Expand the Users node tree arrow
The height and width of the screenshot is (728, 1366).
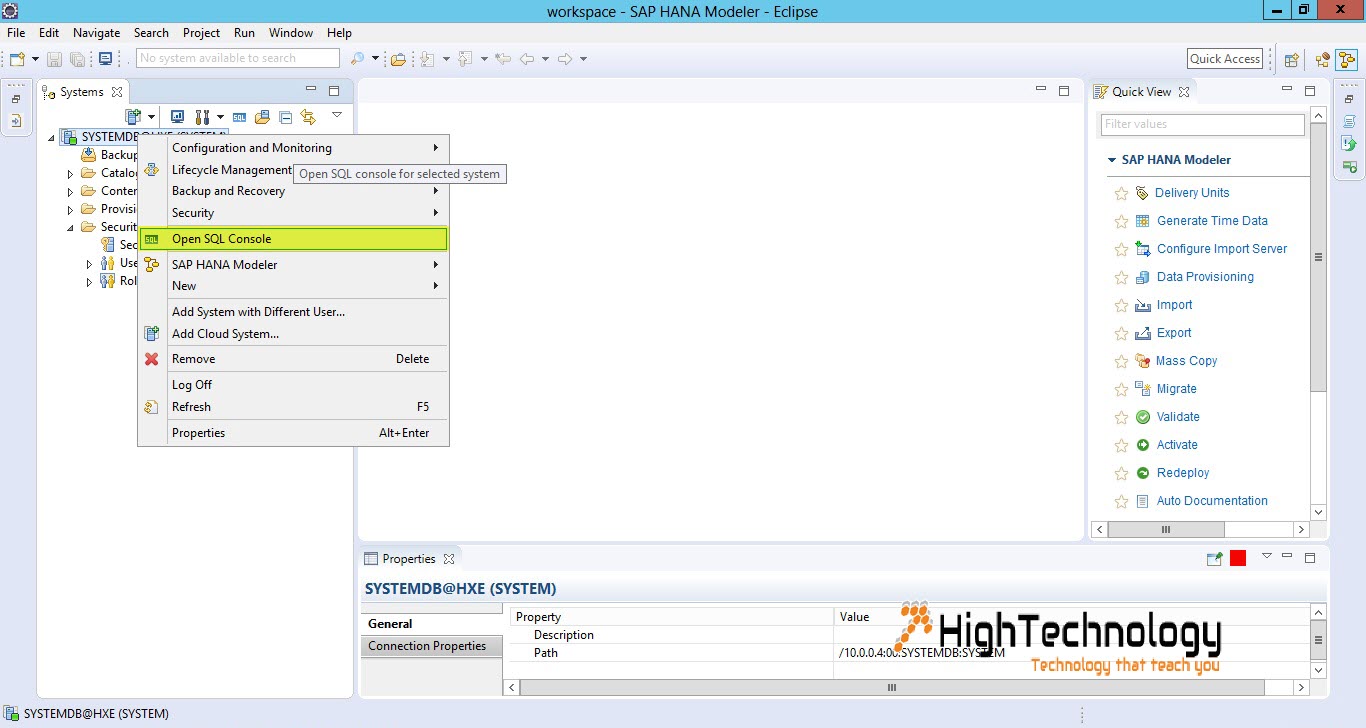89,264
